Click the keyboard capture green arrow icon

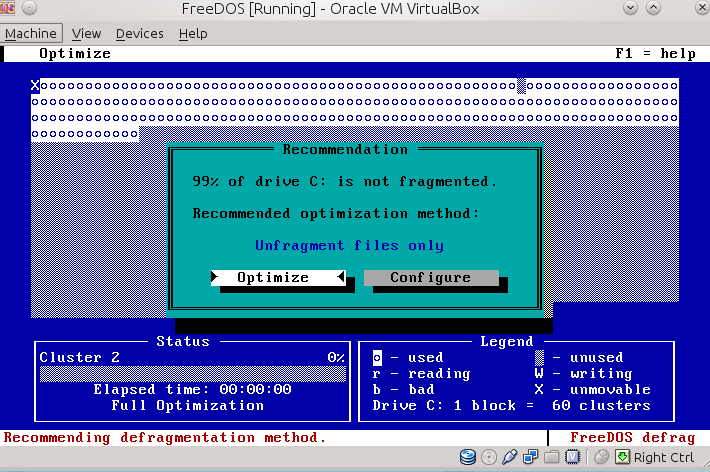pyautogui.click(x=622, y=457)
